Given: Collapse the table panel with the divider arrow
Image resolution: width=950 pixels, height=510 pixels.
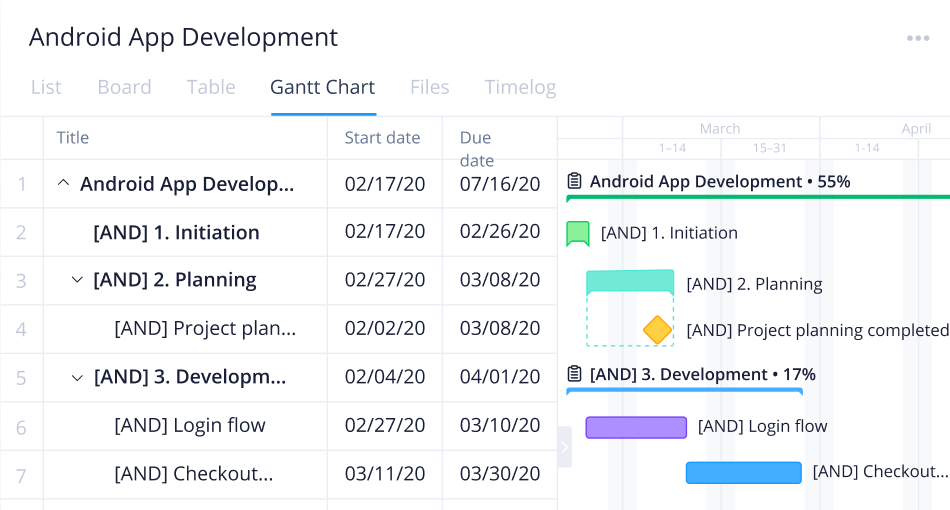Looking at the screenshot, I should click(x=564, y=446).
